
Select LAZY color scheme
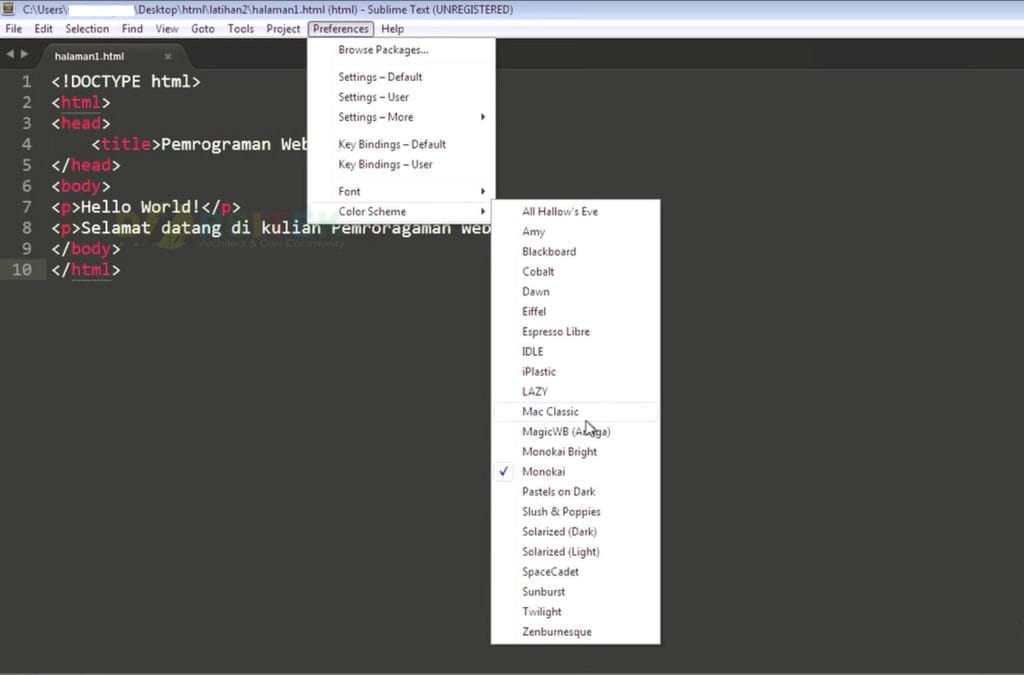tap(575, 392)
